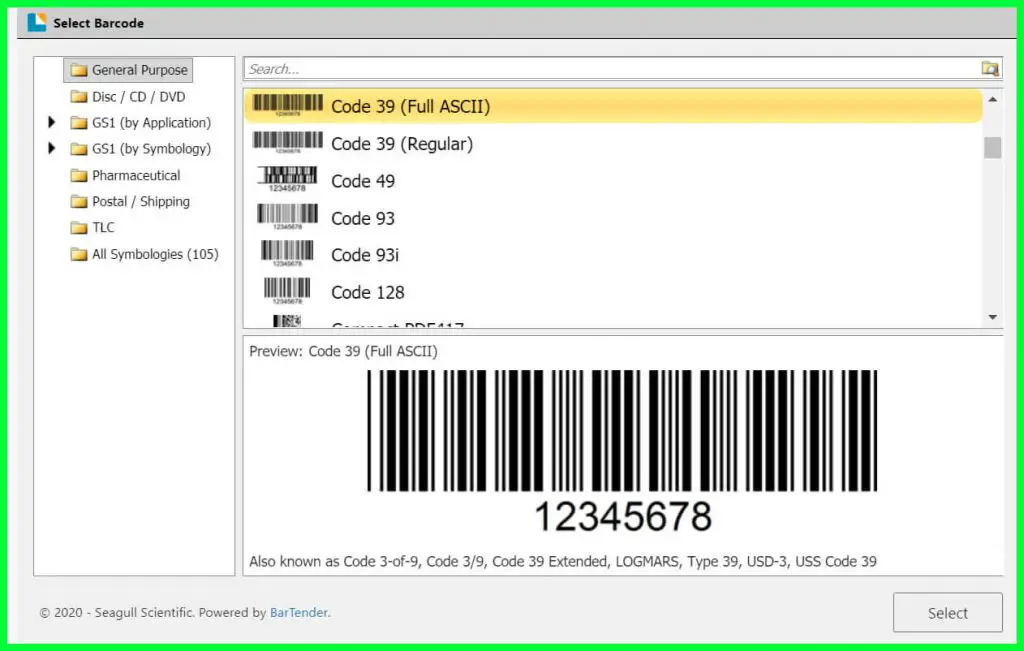Choose Code 39 (Regular) in the list
The width and height of the screenshot is (1024, 651).
[x=402, y=142]
